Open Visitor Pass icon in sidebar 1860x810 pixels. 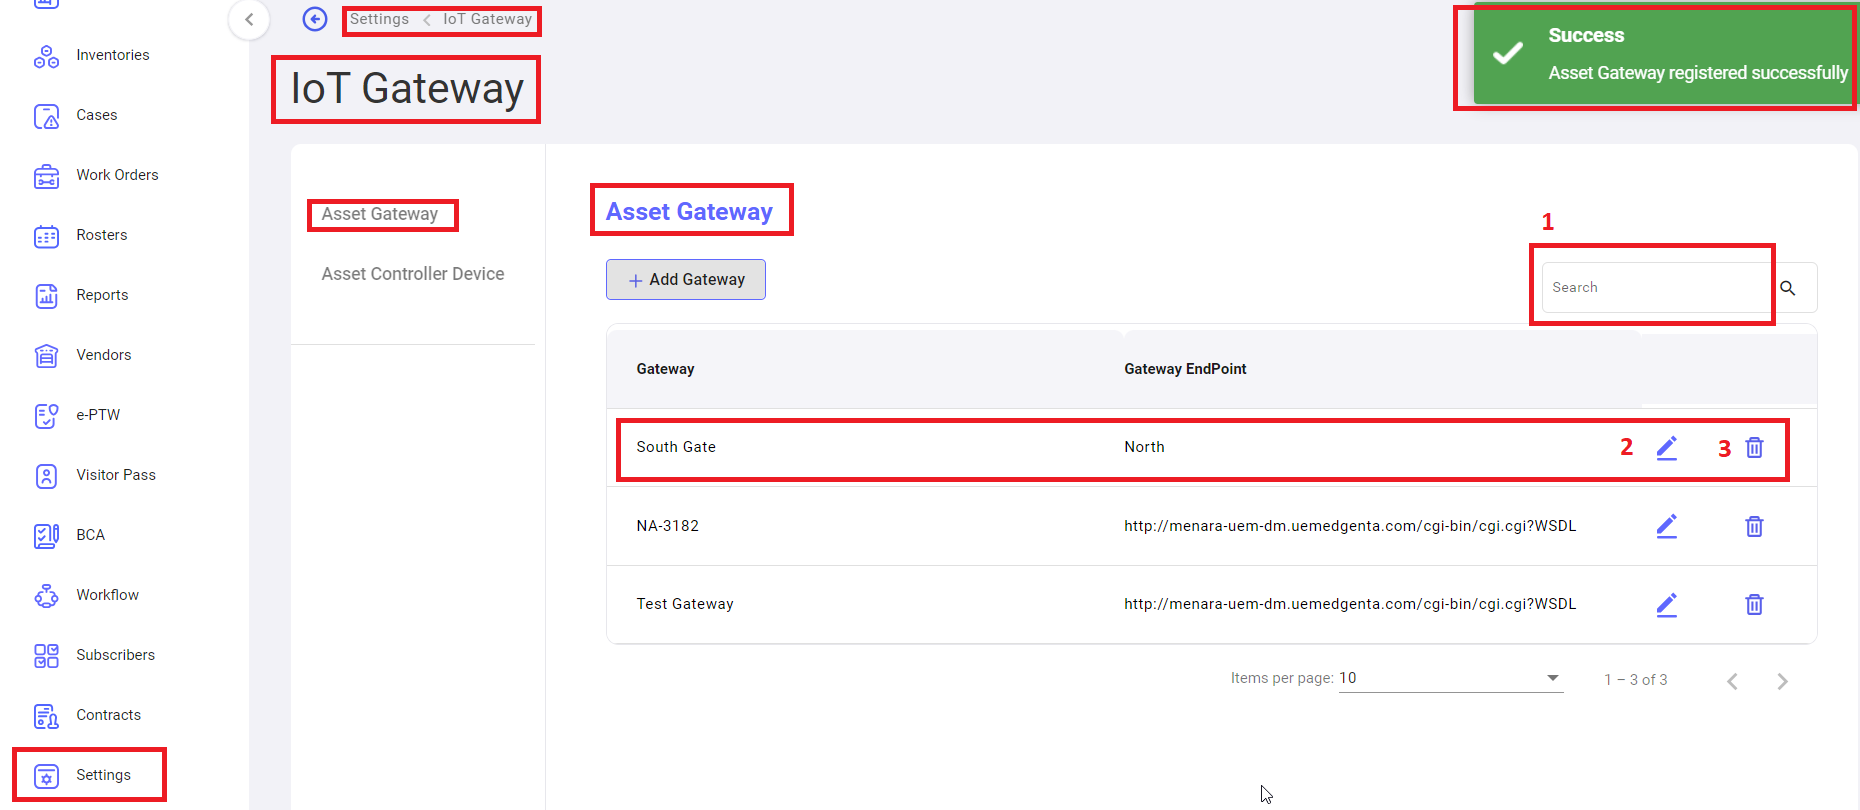coord(46,476)
